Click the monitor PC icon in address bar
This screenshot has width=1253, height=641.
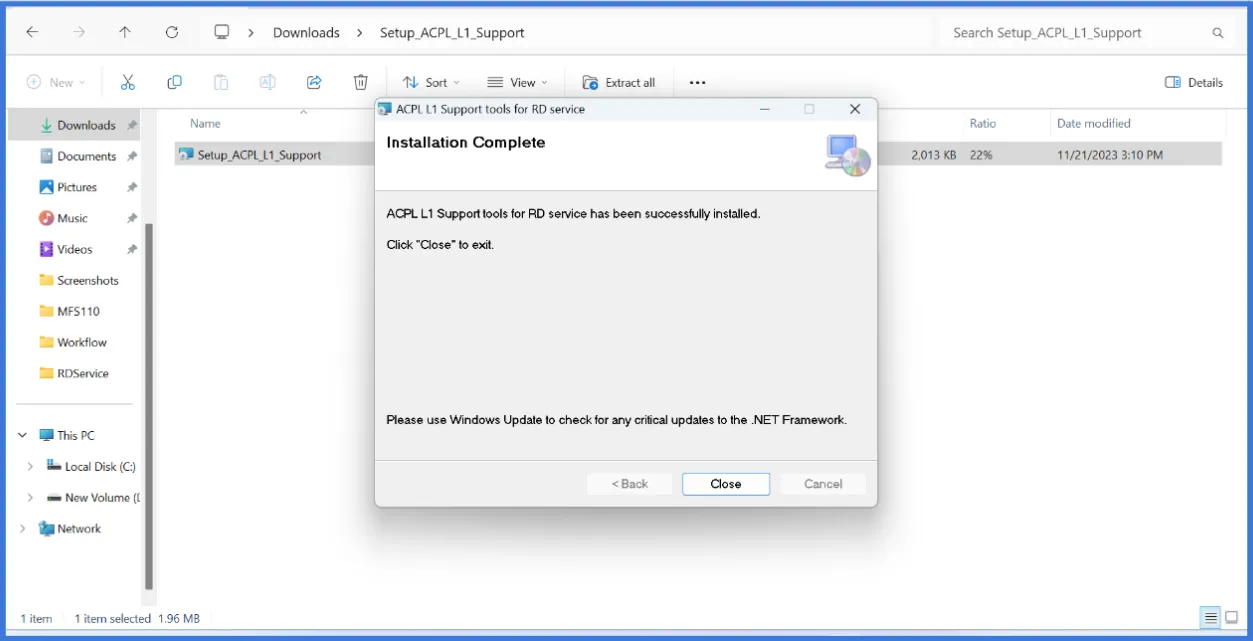222,32
